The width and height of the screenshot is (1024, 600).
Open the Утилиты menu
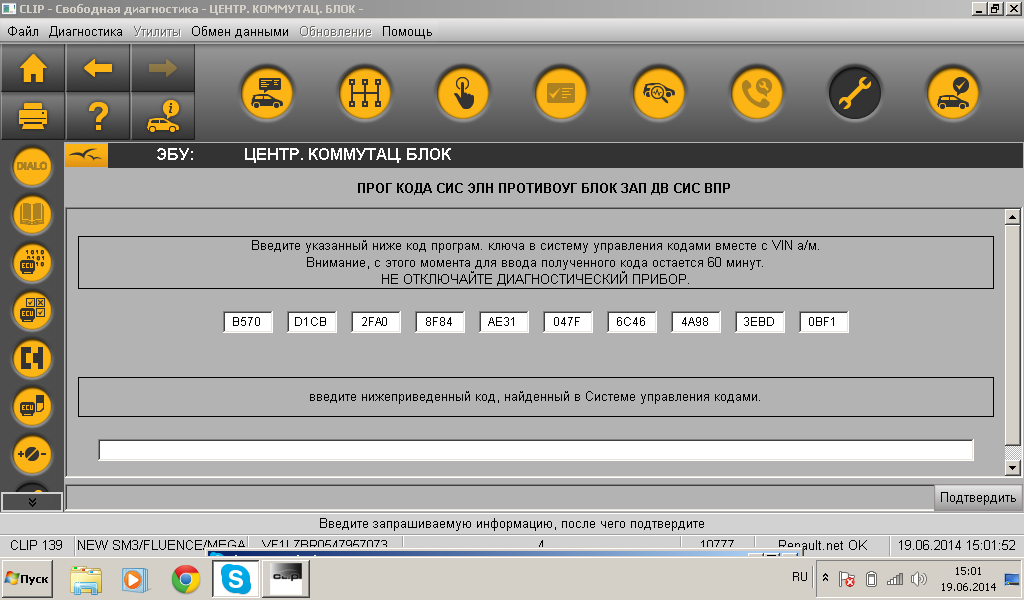click(157, 31)
